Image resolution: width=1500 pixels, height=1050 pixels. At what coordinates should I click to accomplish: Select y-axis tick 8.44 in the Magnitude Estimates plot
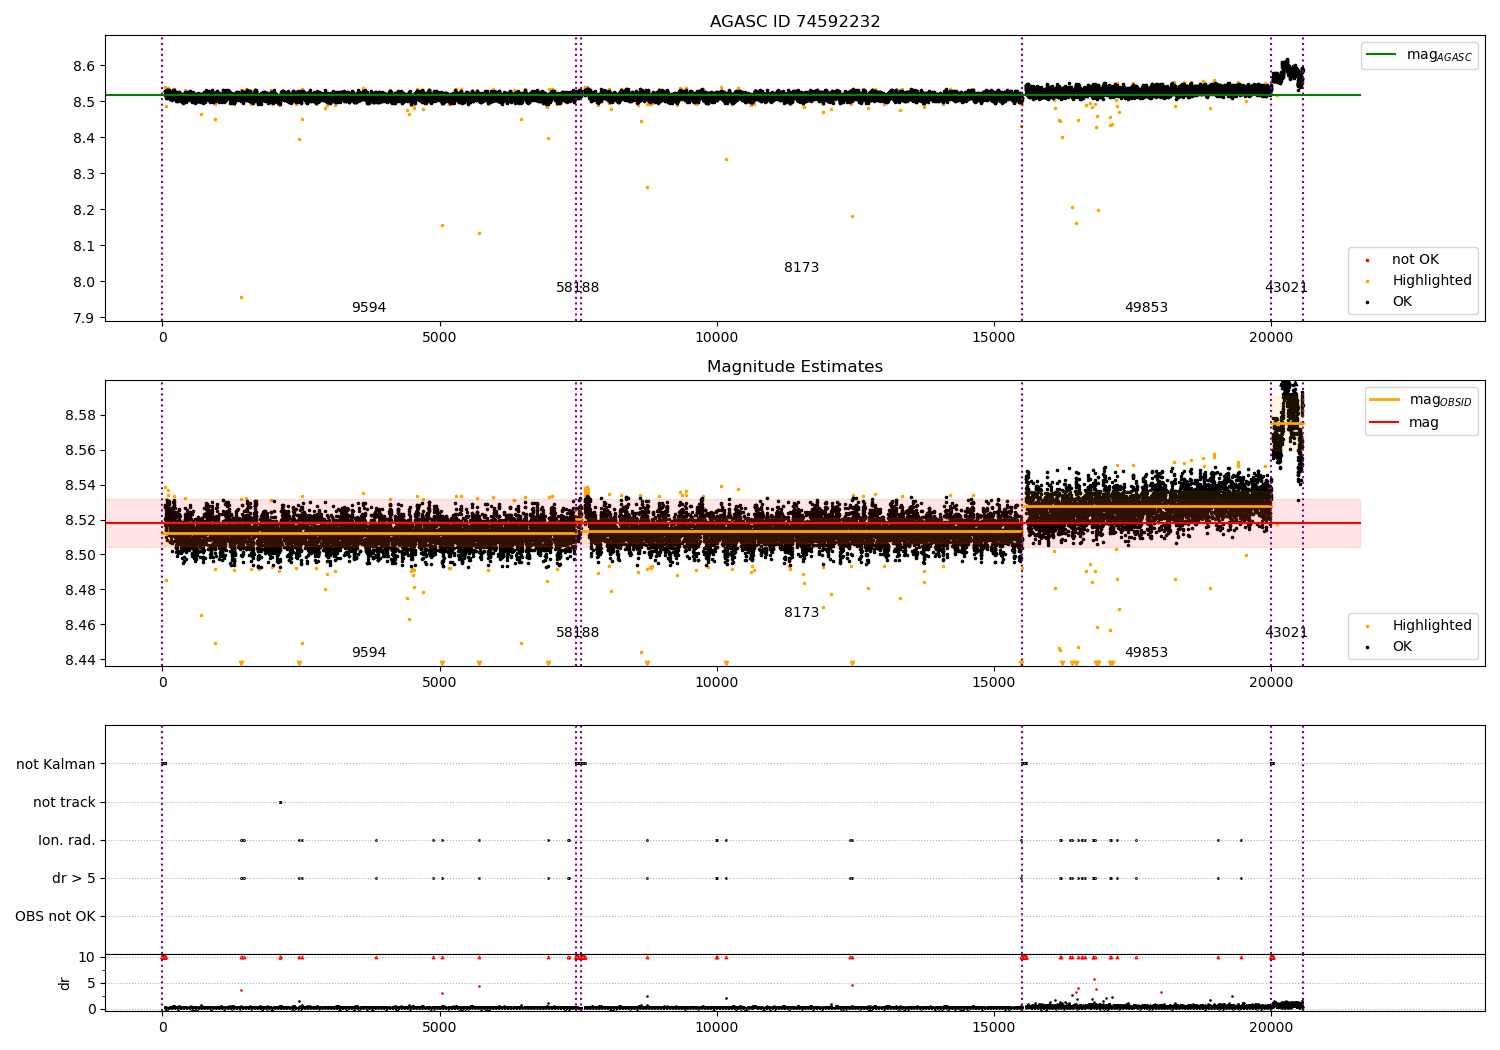tap(79, 661)
